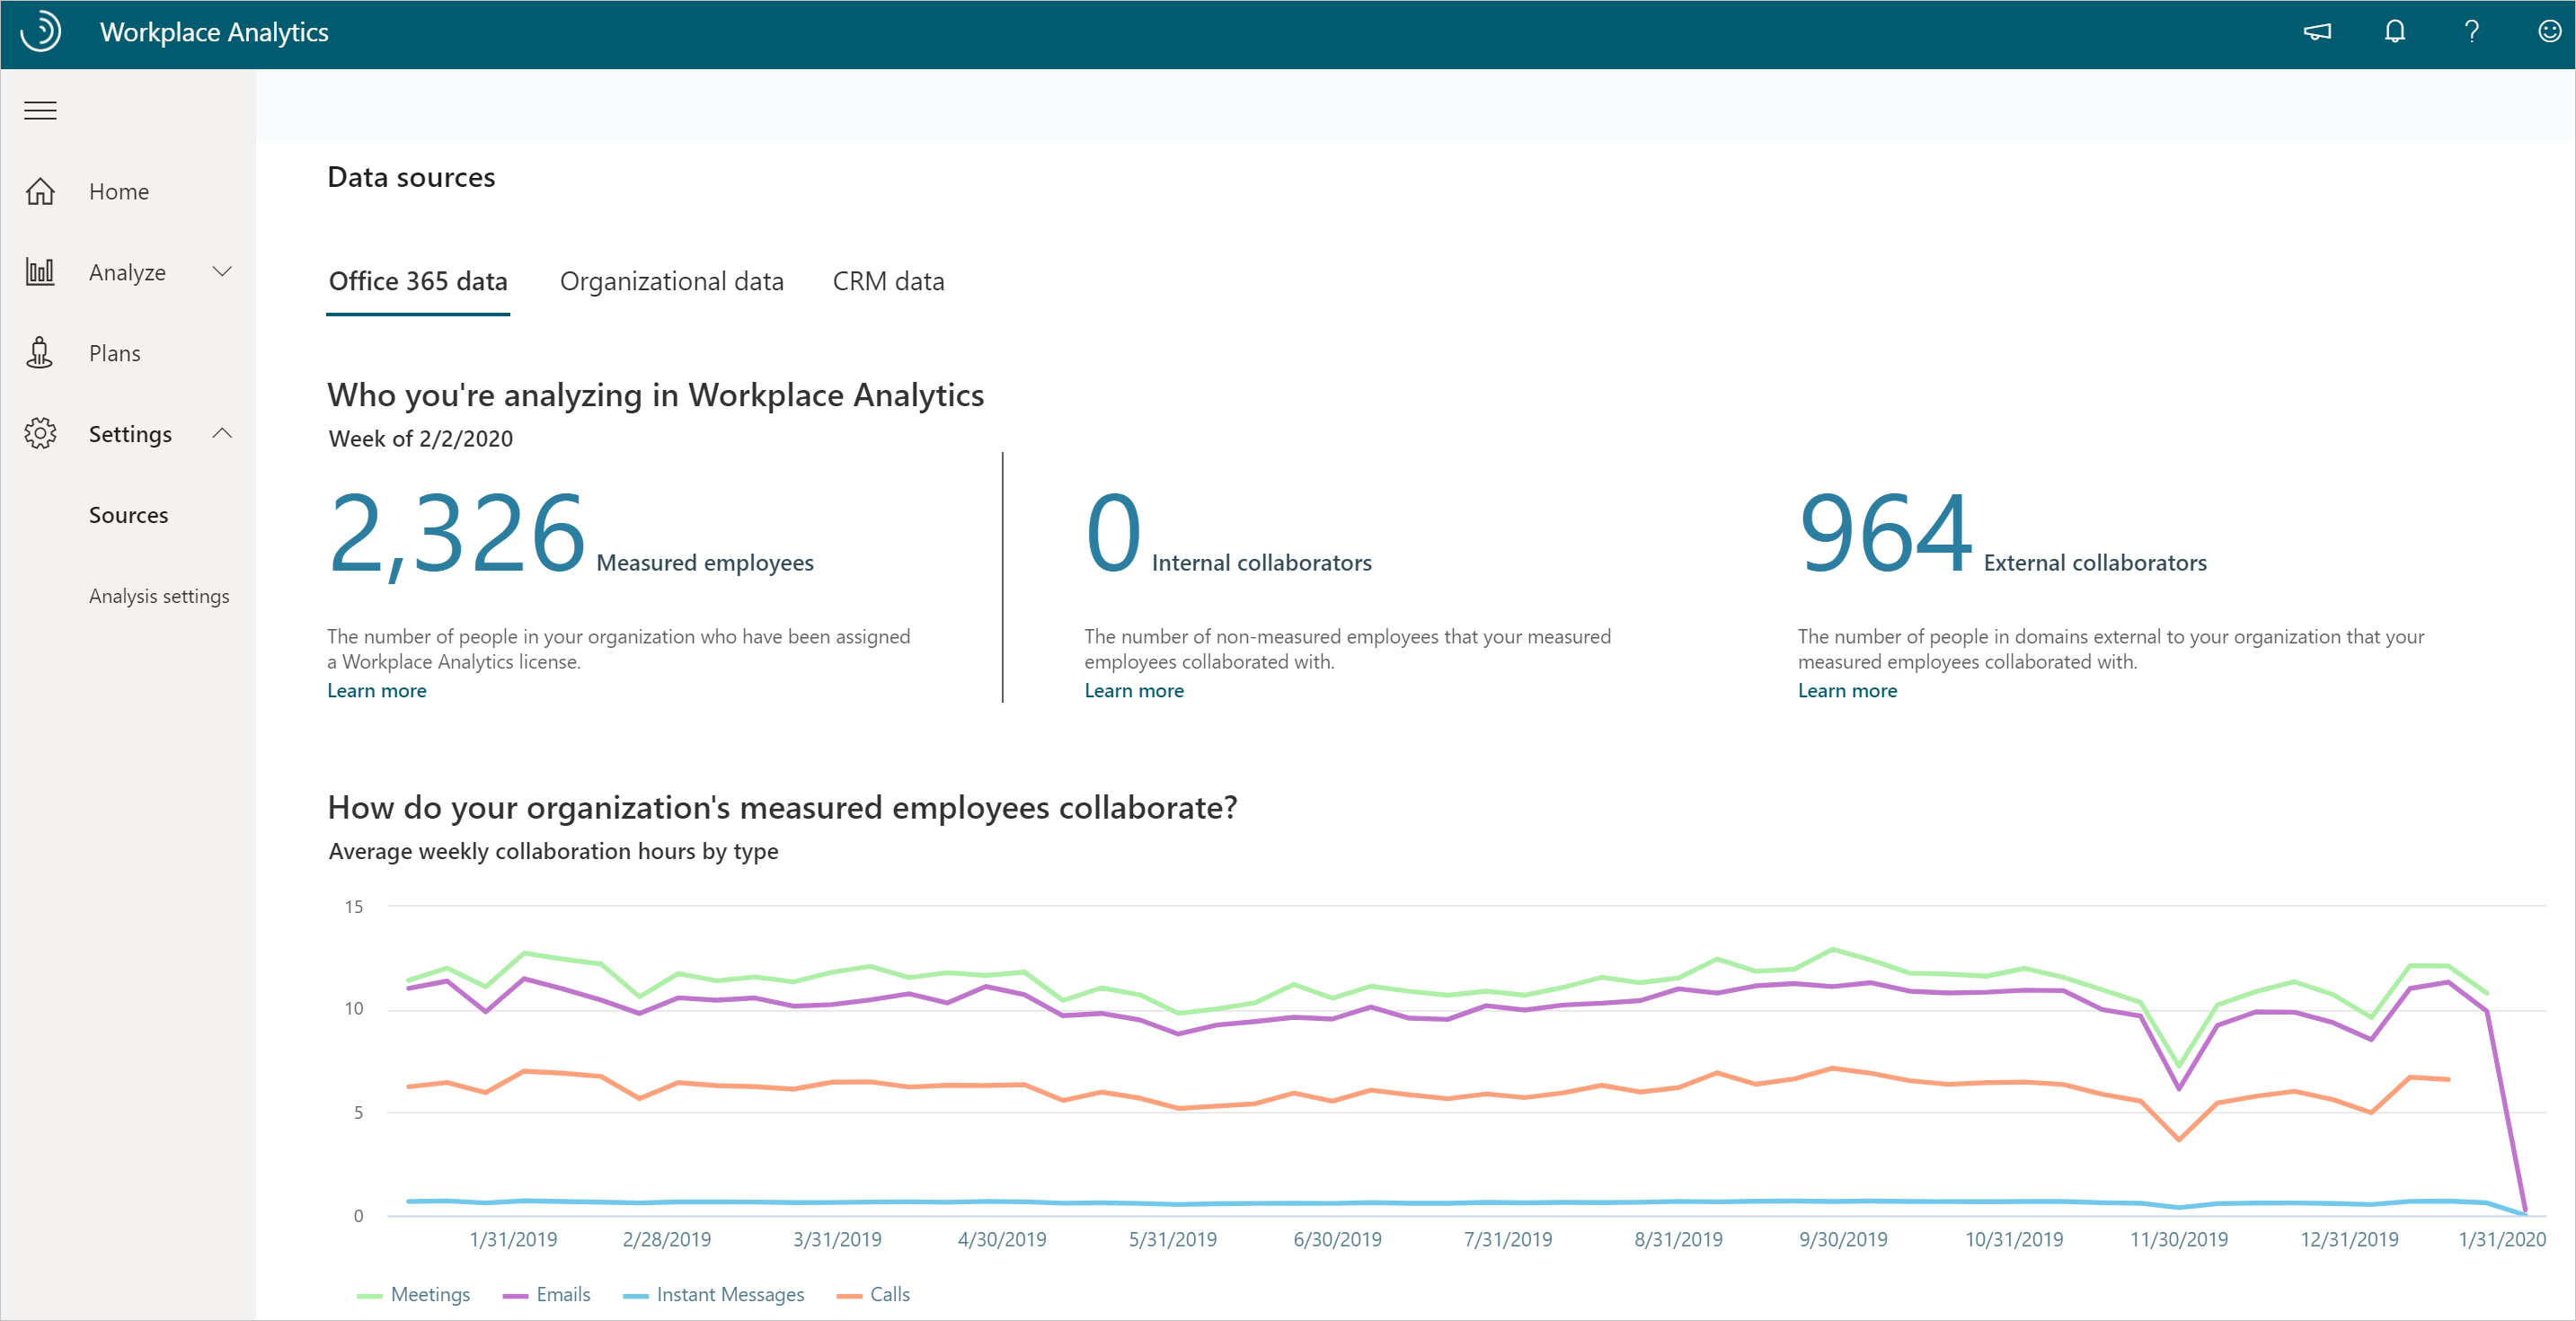This screenshot has width=2576, height=1321.
Task: Select the Organizational data tab
Action: (670, 281)
